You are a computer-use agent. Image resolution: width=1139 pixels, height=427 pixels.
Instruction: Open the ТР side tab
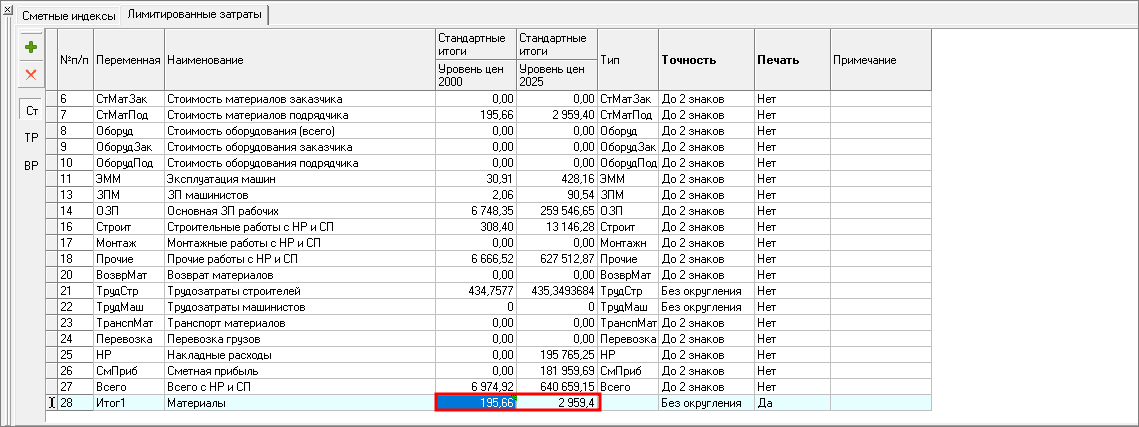31,138
